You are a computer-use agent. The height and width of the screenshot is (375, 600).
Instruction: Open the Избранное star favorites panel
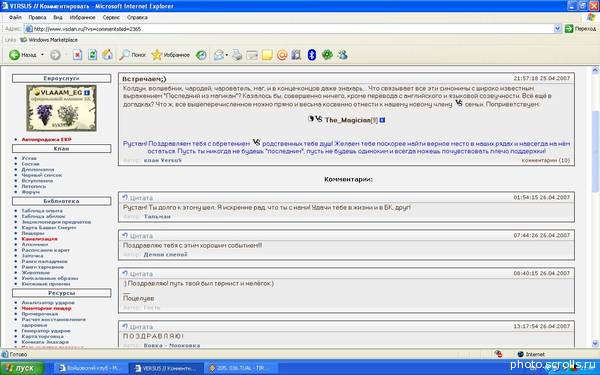click(170, 55)
